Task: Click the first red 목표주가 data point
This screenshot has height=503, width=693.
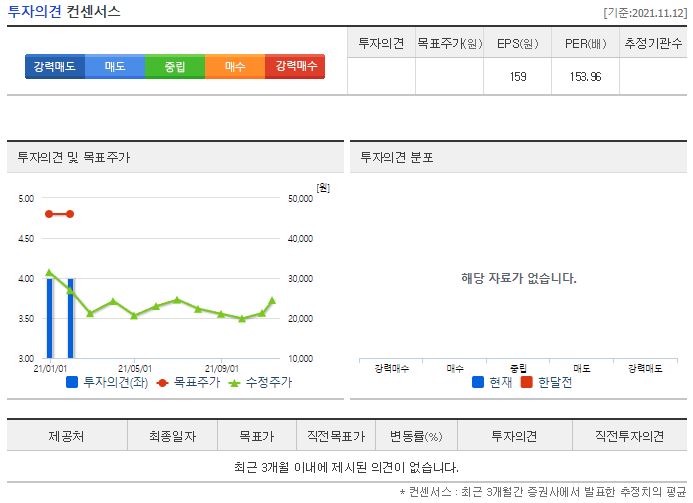Action: pos(49,214)
